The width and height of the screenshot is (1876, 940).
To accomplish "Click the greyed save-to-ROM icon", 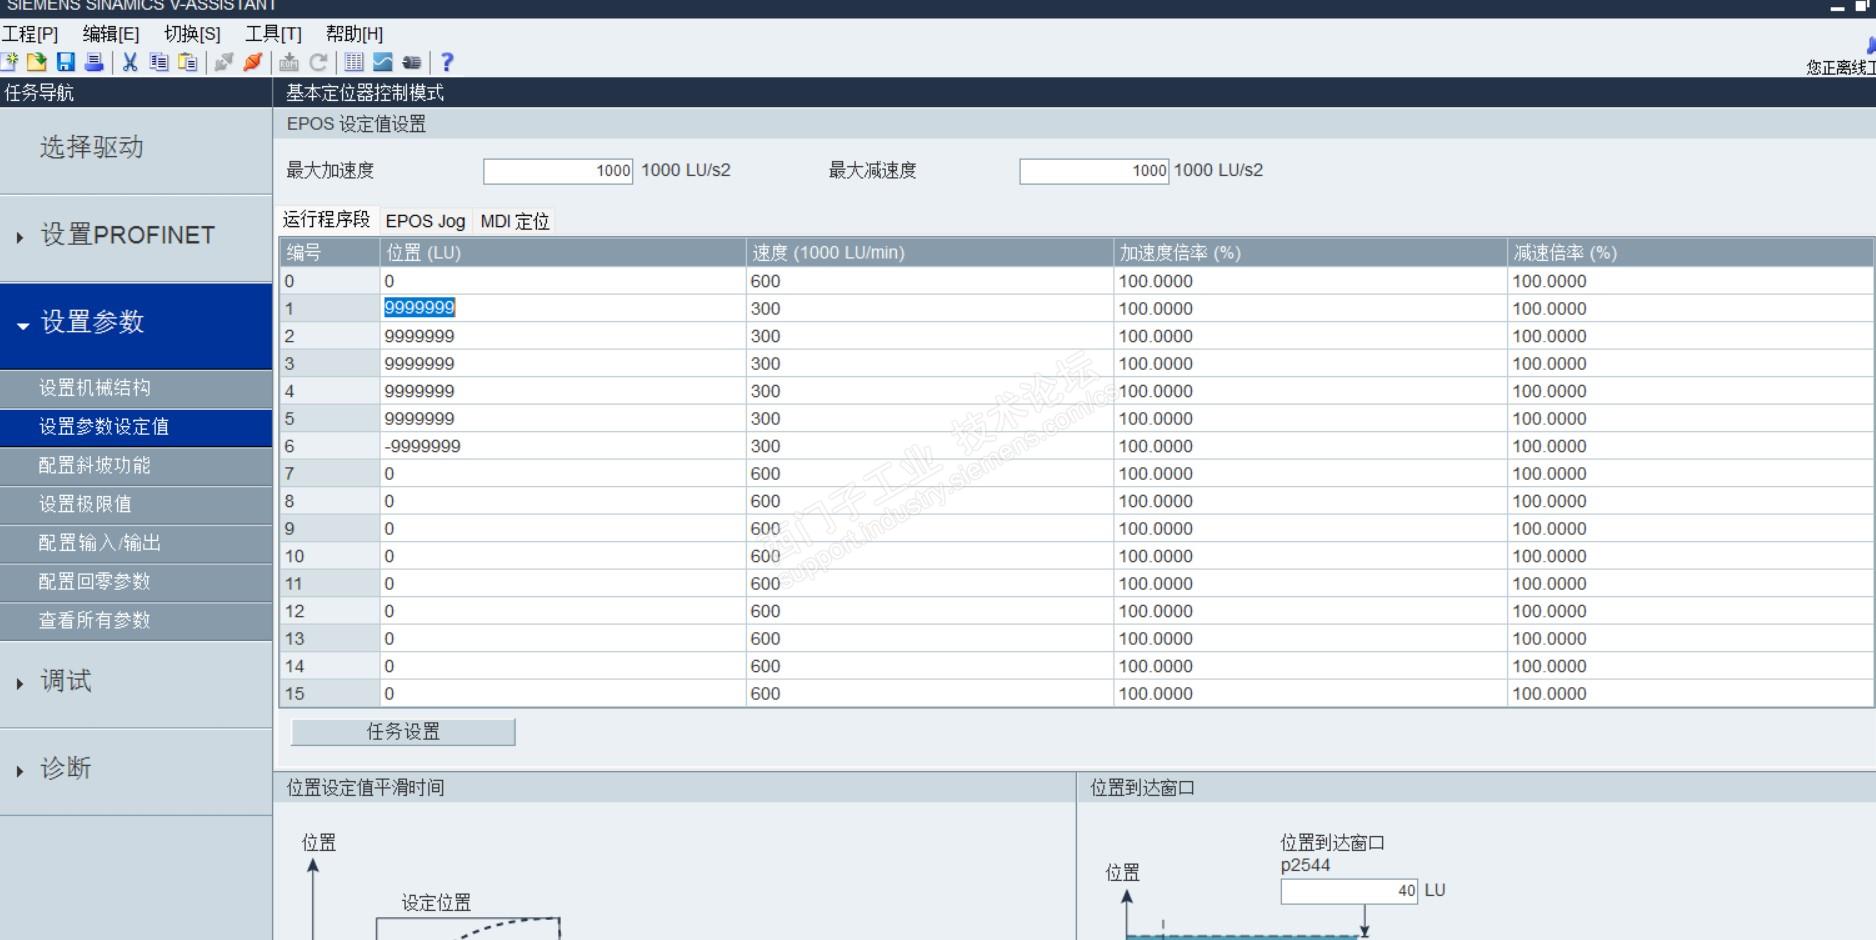I will (x=289, y=62).
